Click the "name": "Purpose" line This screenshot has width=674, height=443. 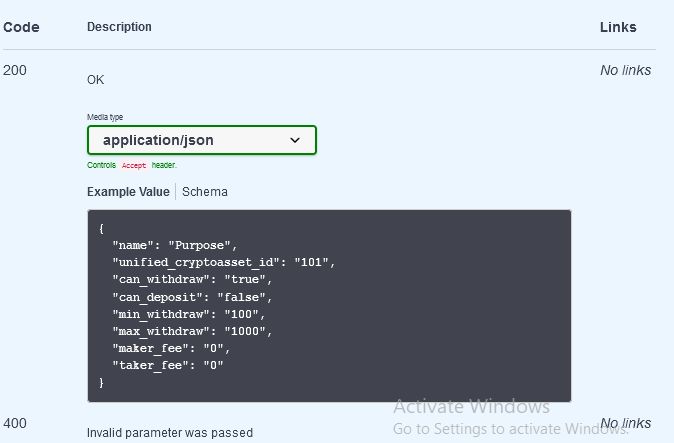click(x=175, y=245)
